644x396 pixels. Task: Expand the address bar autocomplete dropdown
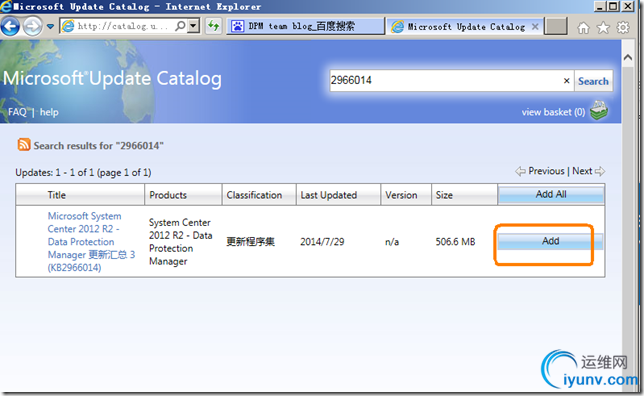194,26
